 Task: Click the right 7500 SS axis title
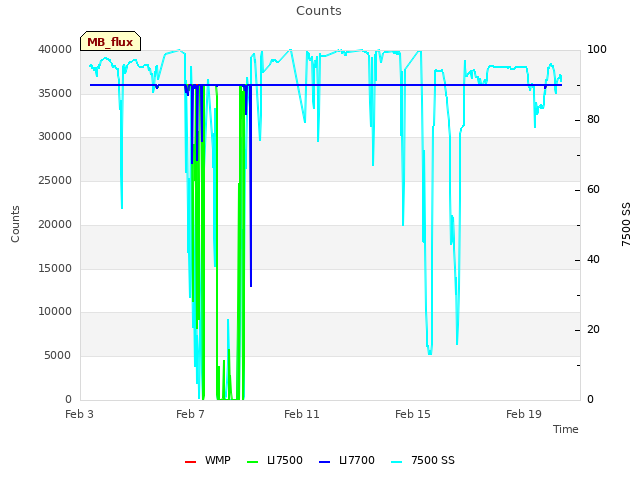(x=626, y=224)
